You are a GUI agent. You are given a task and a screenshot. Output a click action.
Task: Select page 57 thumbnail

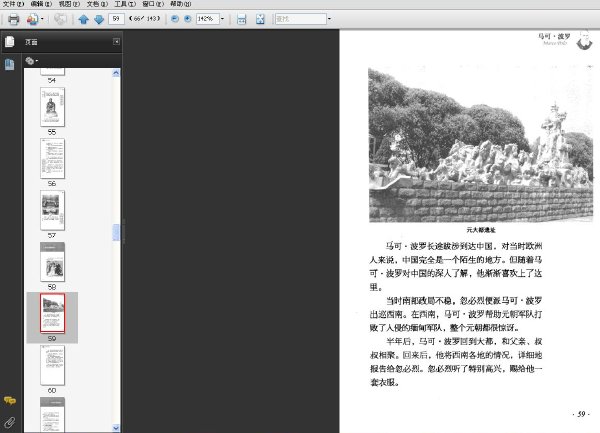[52, 210]
